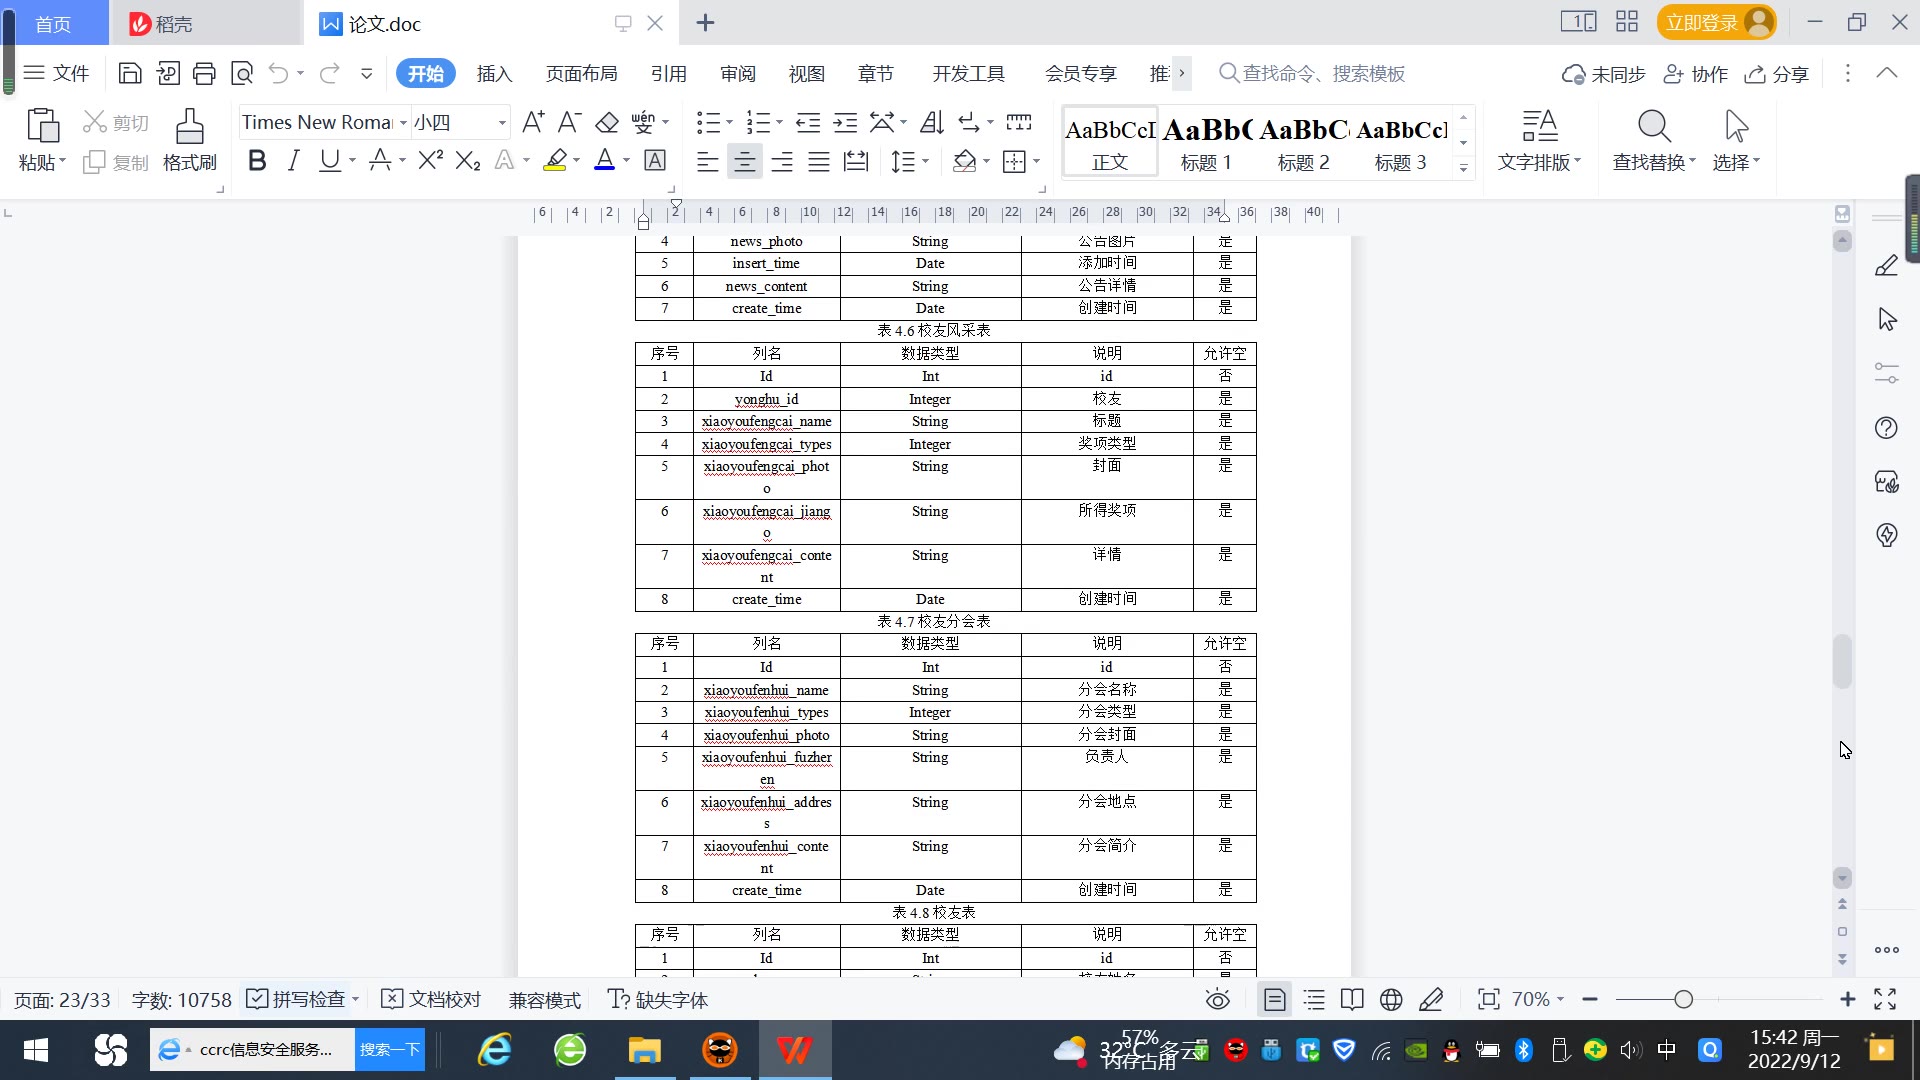Click the Print icon in quick access bar
Image resolution: width=1920 pixels, height=1080 pixels.
pos(204,73)
